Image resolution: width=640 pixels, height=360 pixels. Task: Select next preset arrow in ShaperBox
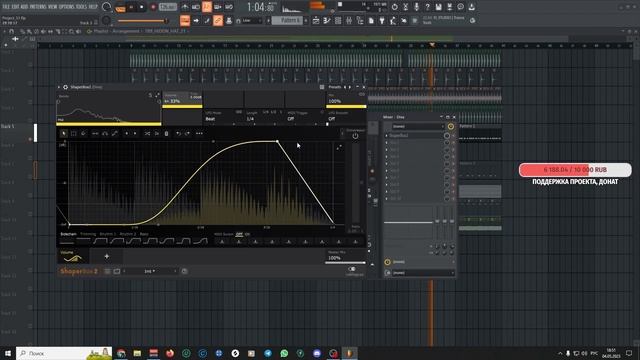point(350,87)
